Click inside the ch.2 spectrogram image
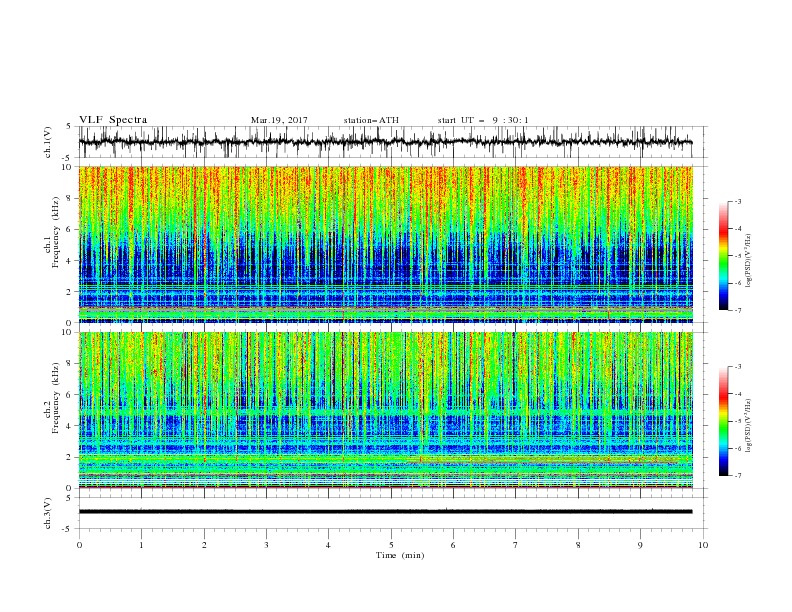Viewport: 792px width, 612px height. [385, 410]
